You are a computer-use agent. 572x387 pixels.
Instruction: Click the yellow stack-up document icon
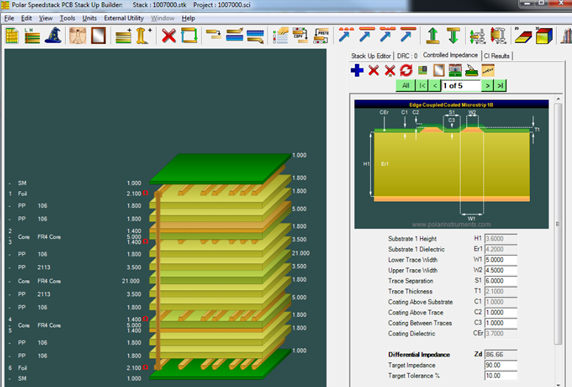(12, 36)
